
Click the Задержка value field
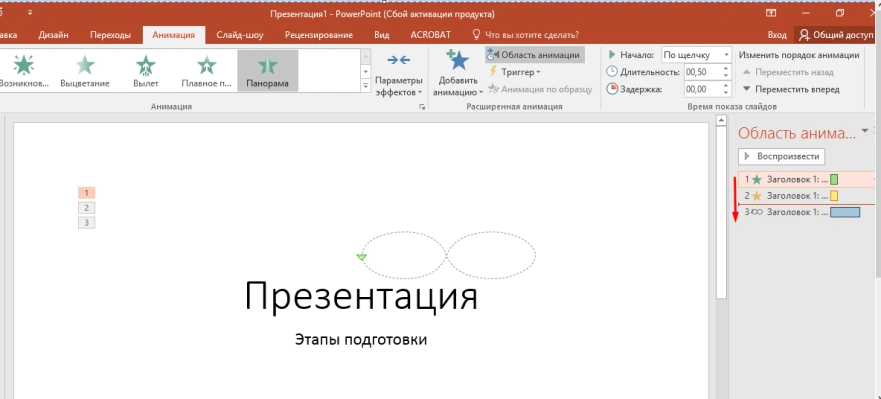[702, 89]
